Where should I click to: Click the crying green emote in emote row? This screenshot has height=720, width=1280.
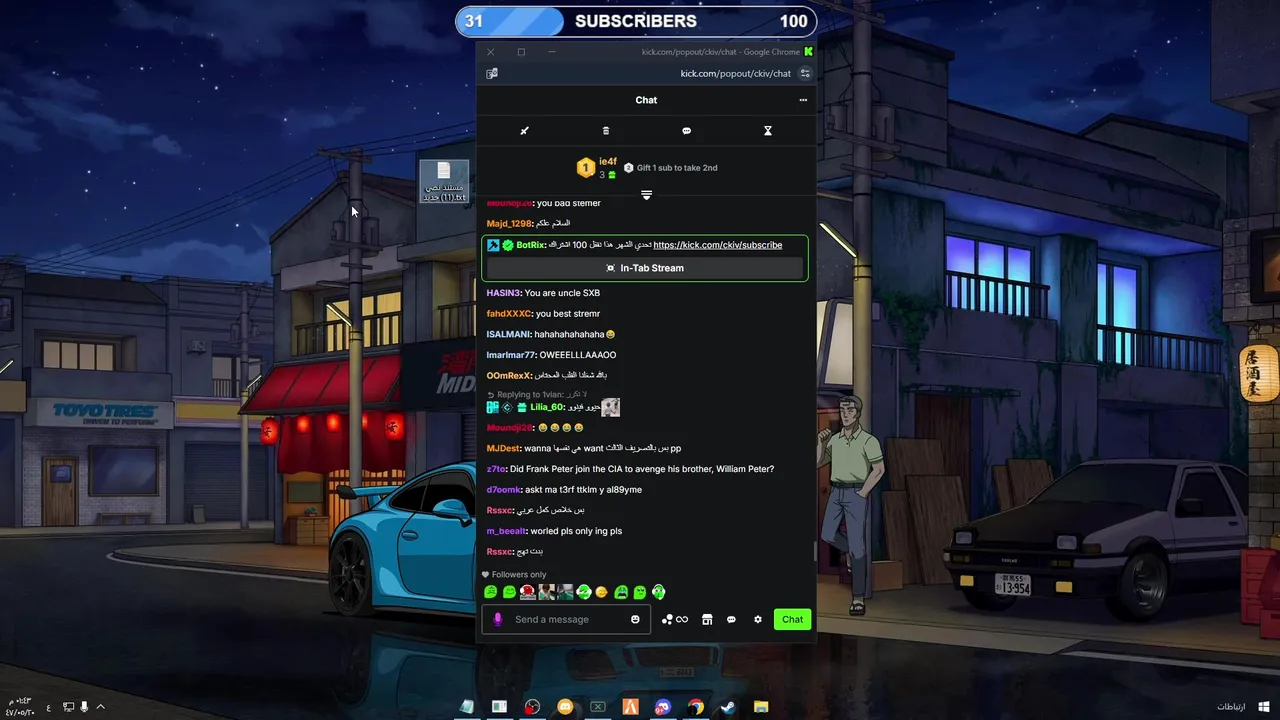pos(621,592)
